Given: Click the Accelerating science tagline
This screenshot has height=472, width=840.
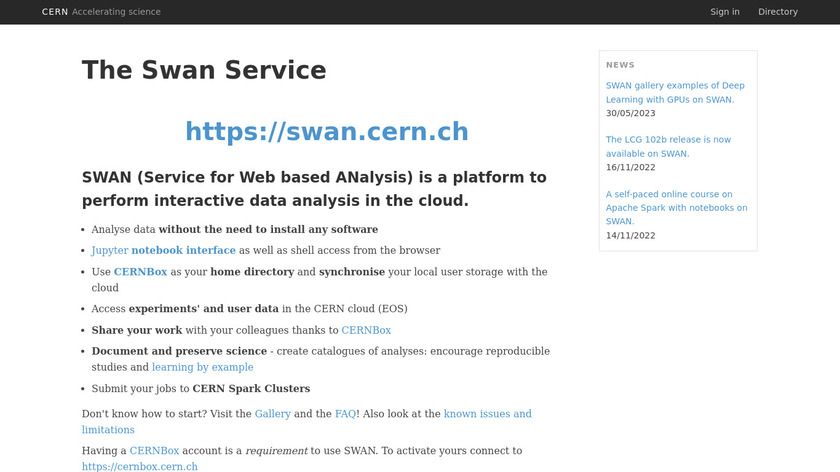Looking at the screenshot, I should [116, 12].
